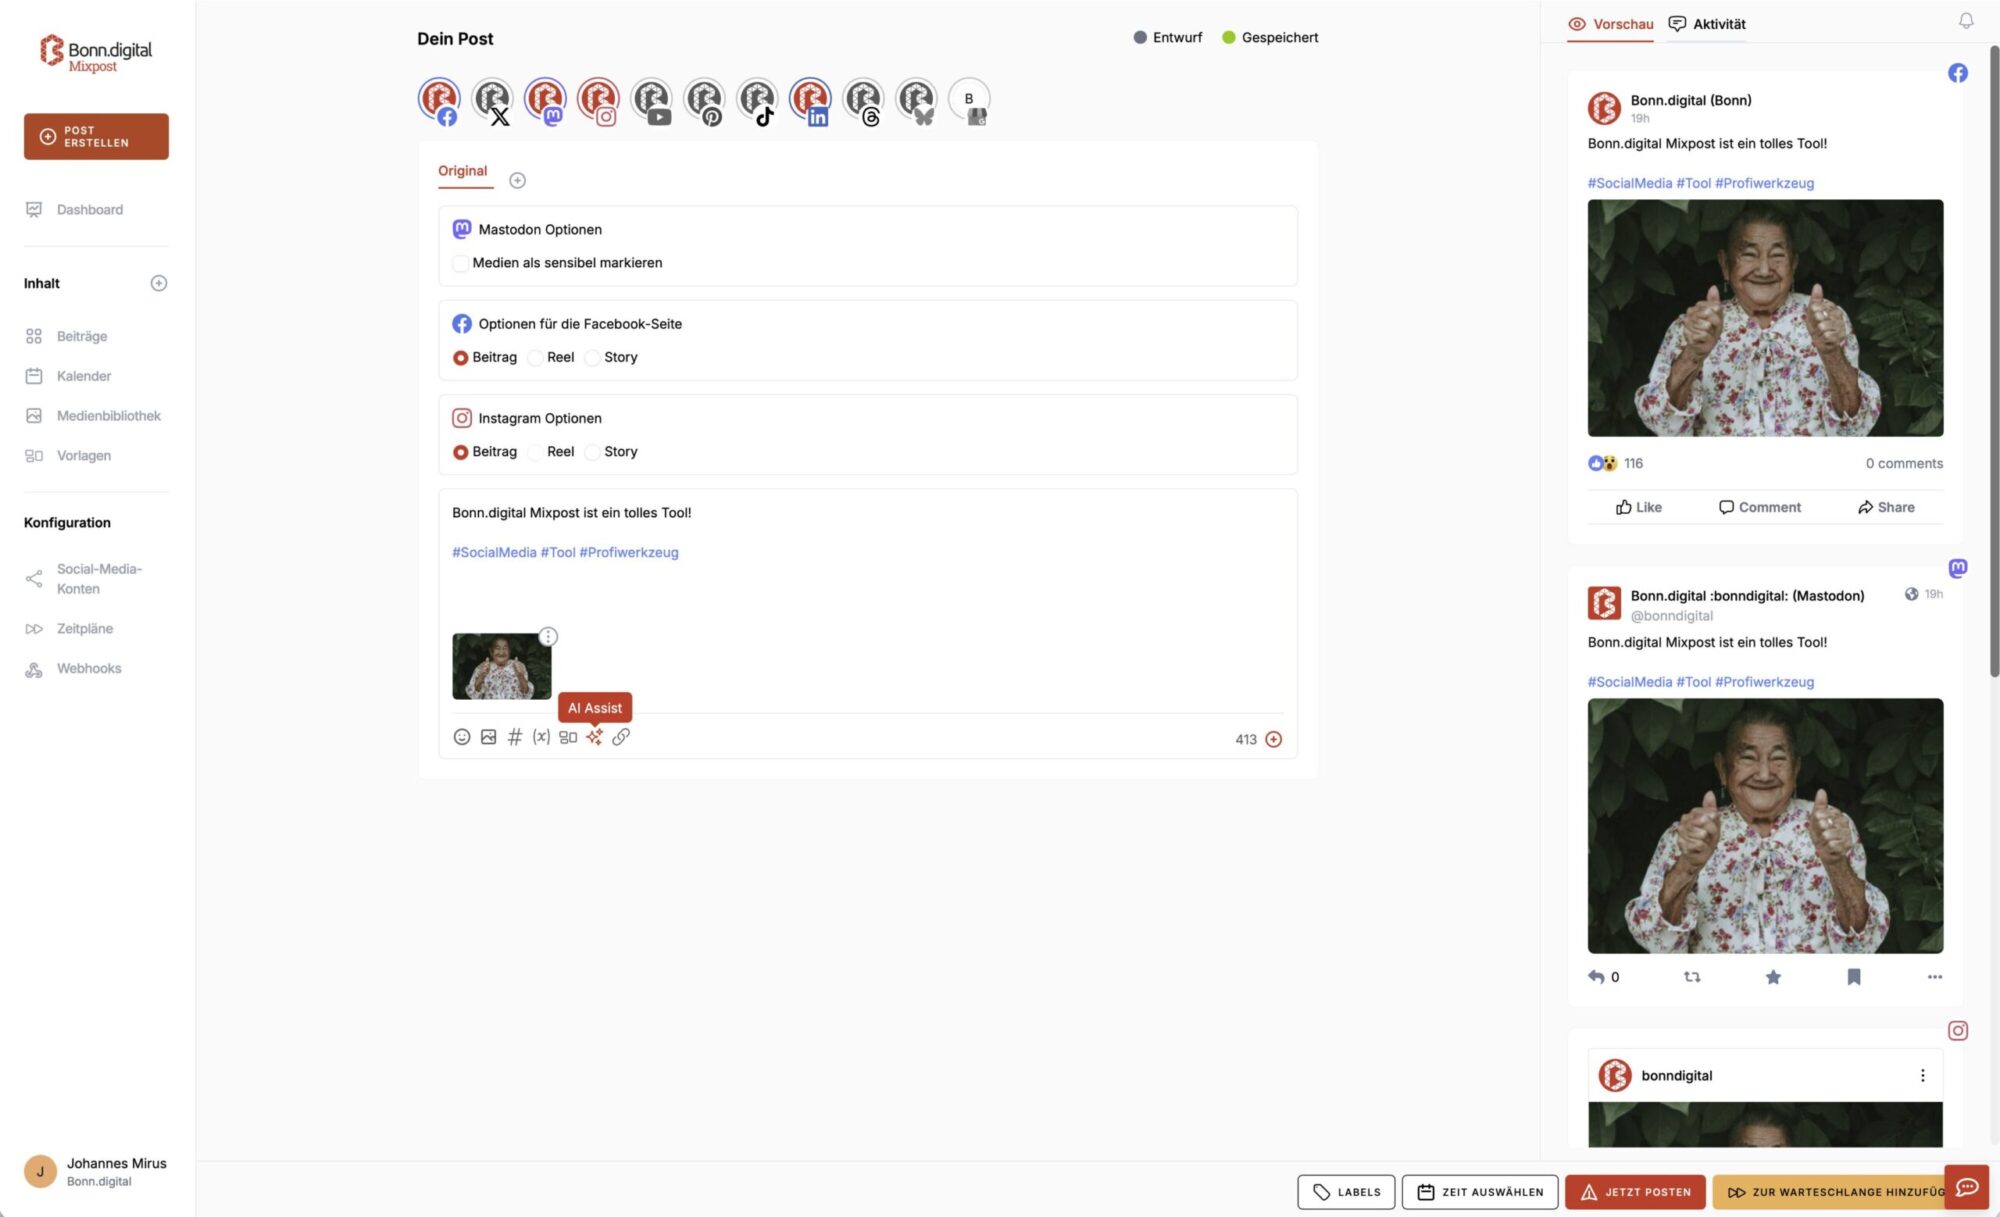This screenshot has width=2000, height=1217.
Task: Select the TikTok account avatar
Action: (757, 100)
